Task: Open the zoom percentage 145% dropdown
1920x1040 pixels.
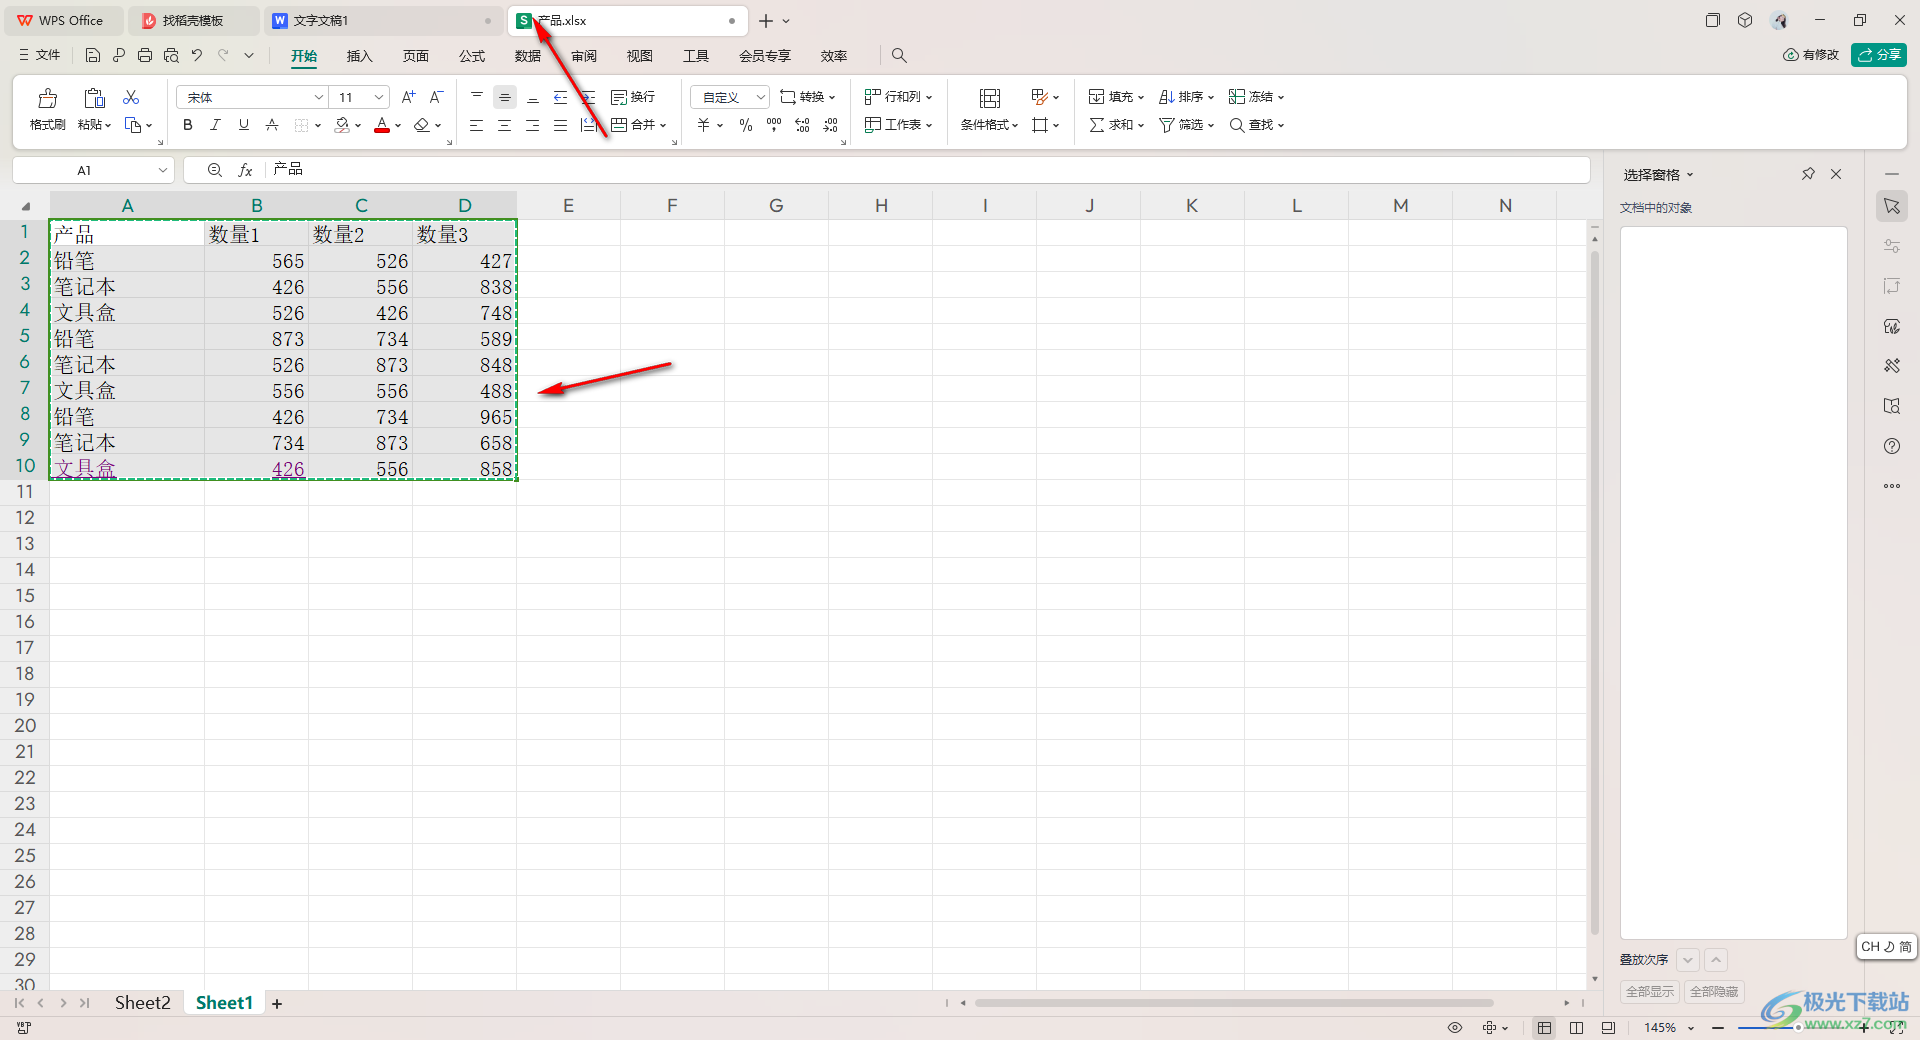Action: [1691, 1028]
